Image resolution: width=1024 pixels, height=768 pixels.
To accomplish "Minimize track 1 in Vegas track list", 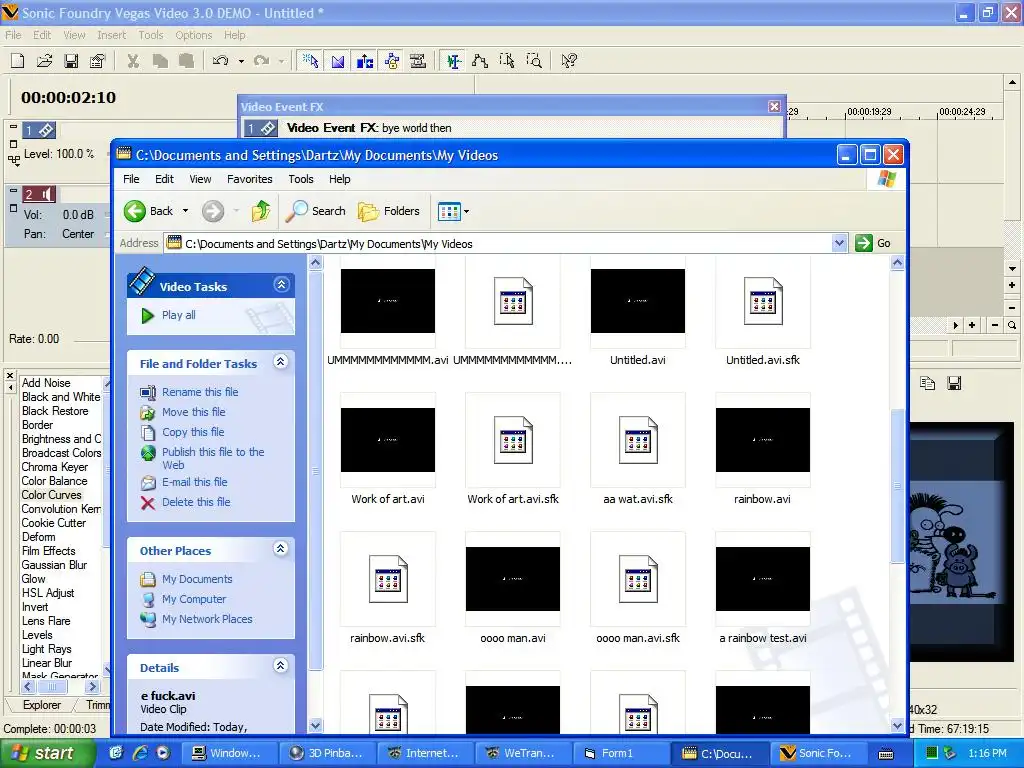I will (x=14, y=125).
